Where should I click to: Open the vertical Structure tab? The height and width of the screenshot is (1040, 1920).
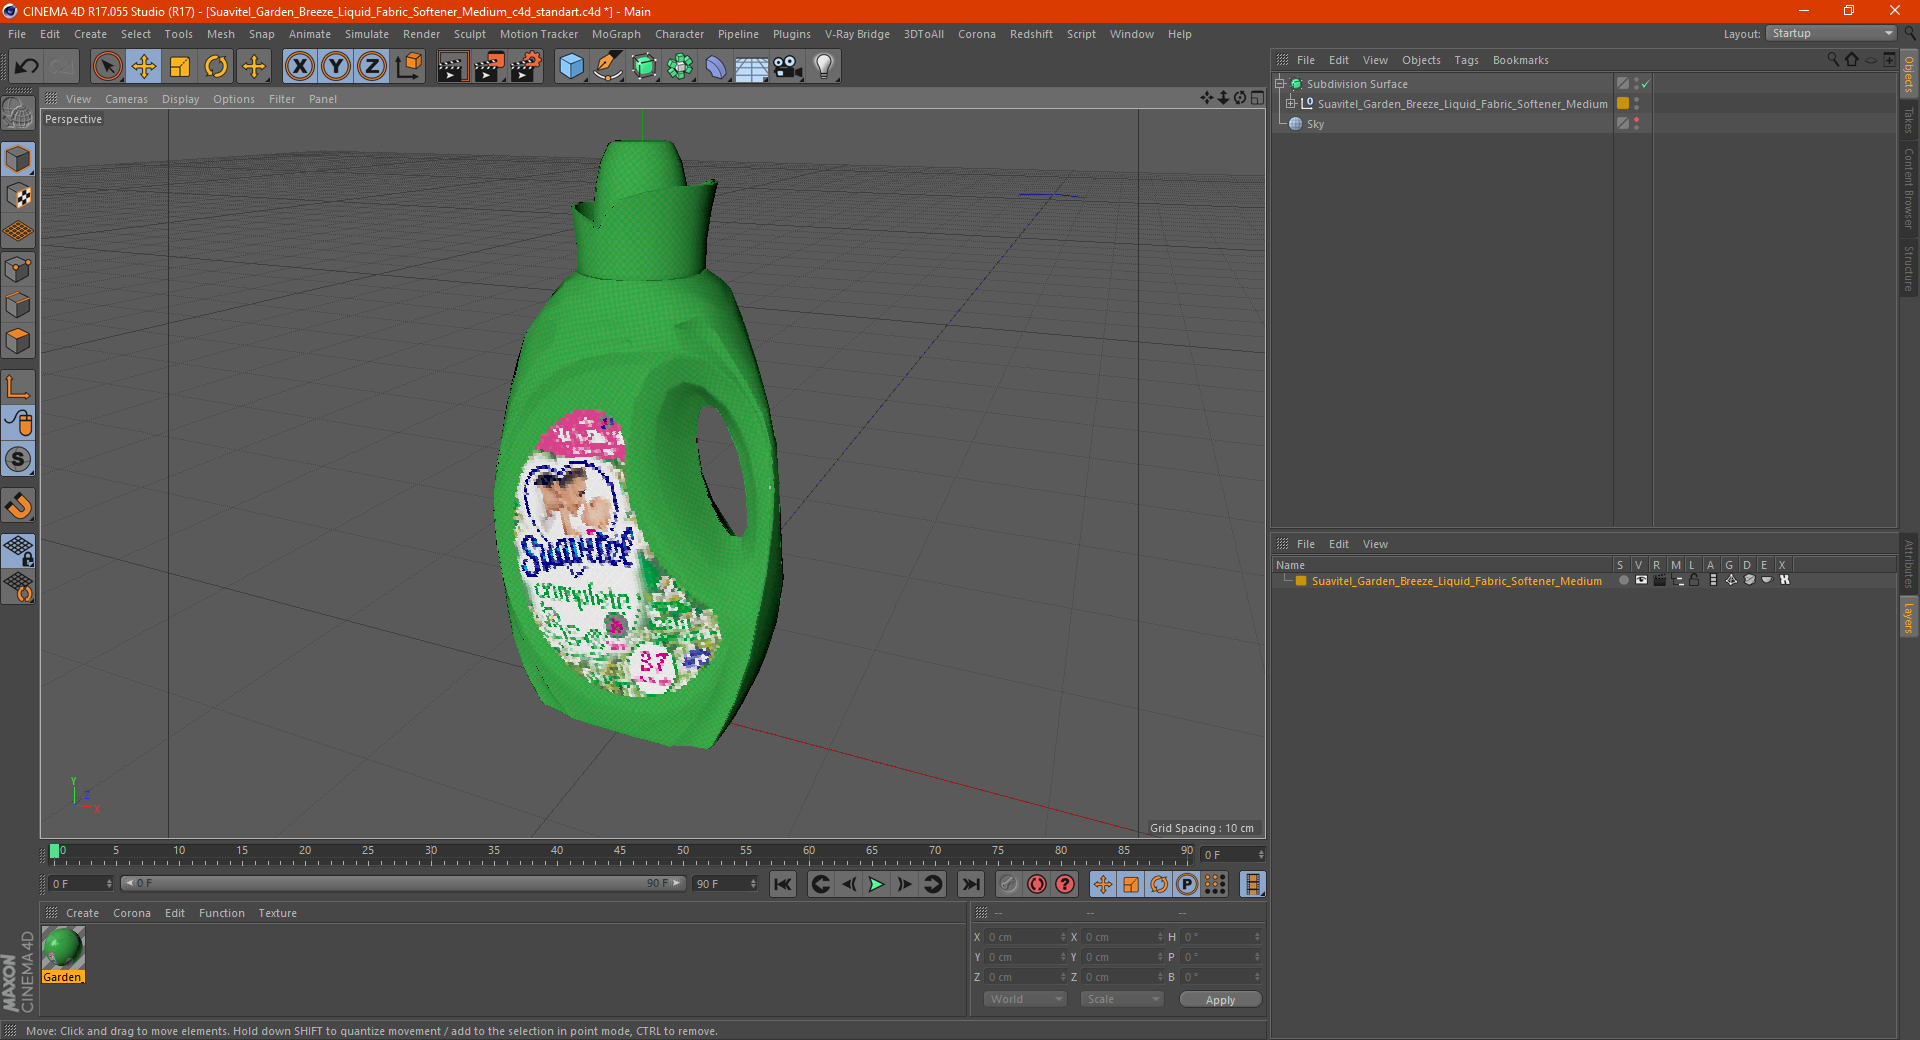pos(1909,268)
